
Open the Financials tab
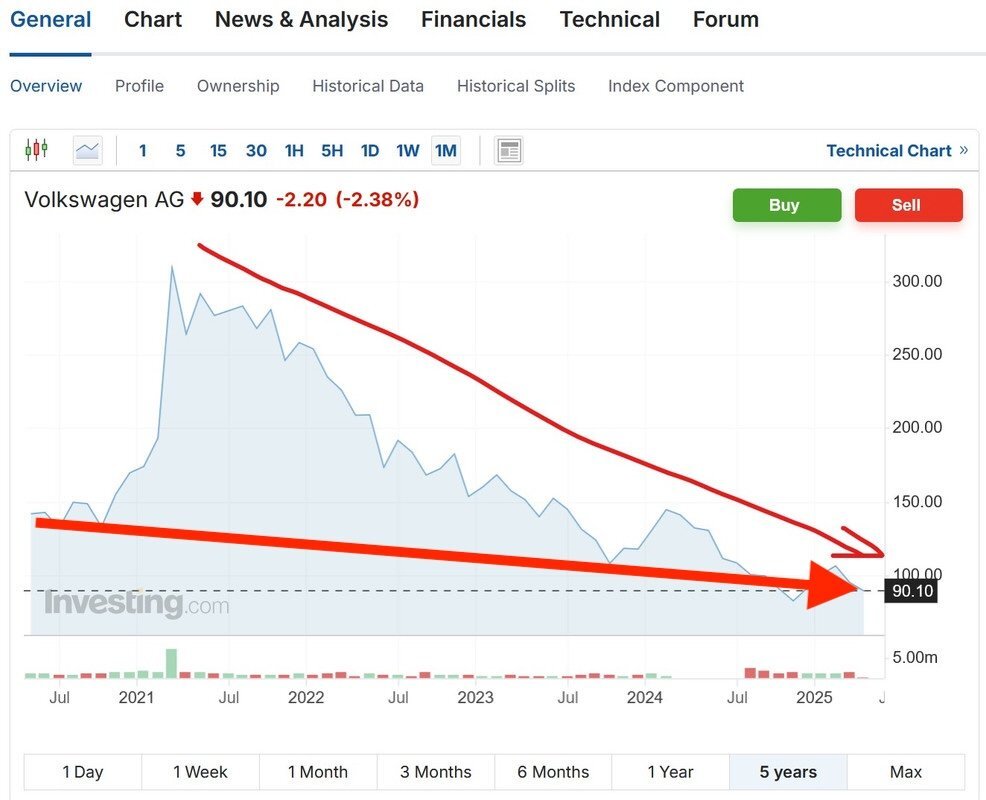pos(474,19)
